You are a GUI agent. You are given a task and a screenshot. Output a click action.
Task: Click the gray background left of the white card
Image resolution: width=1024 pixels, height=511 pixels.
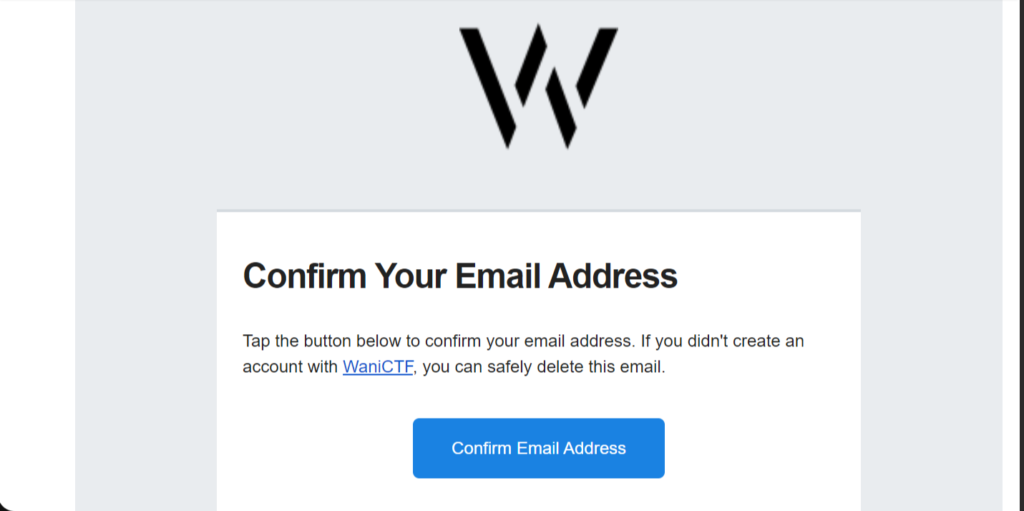(145, 350)
